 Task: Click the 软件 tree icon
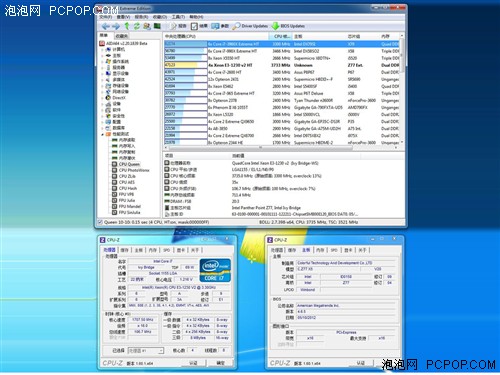pyautogui.click(x=108, y=110)
